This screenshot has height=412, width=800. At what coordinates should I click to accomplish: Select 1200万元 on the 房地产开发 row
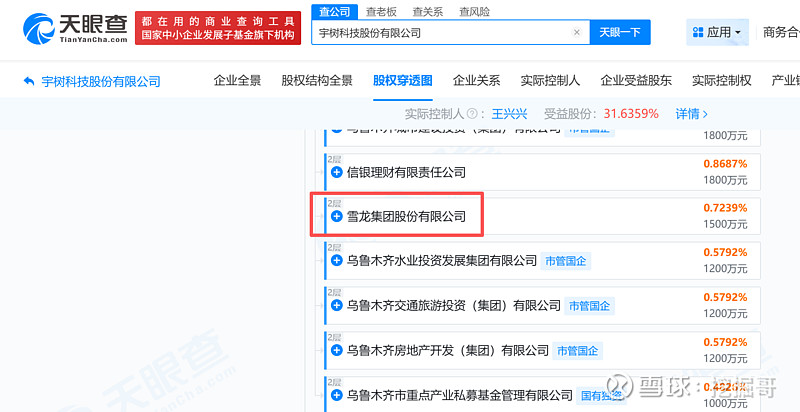[x=725, y=358]
